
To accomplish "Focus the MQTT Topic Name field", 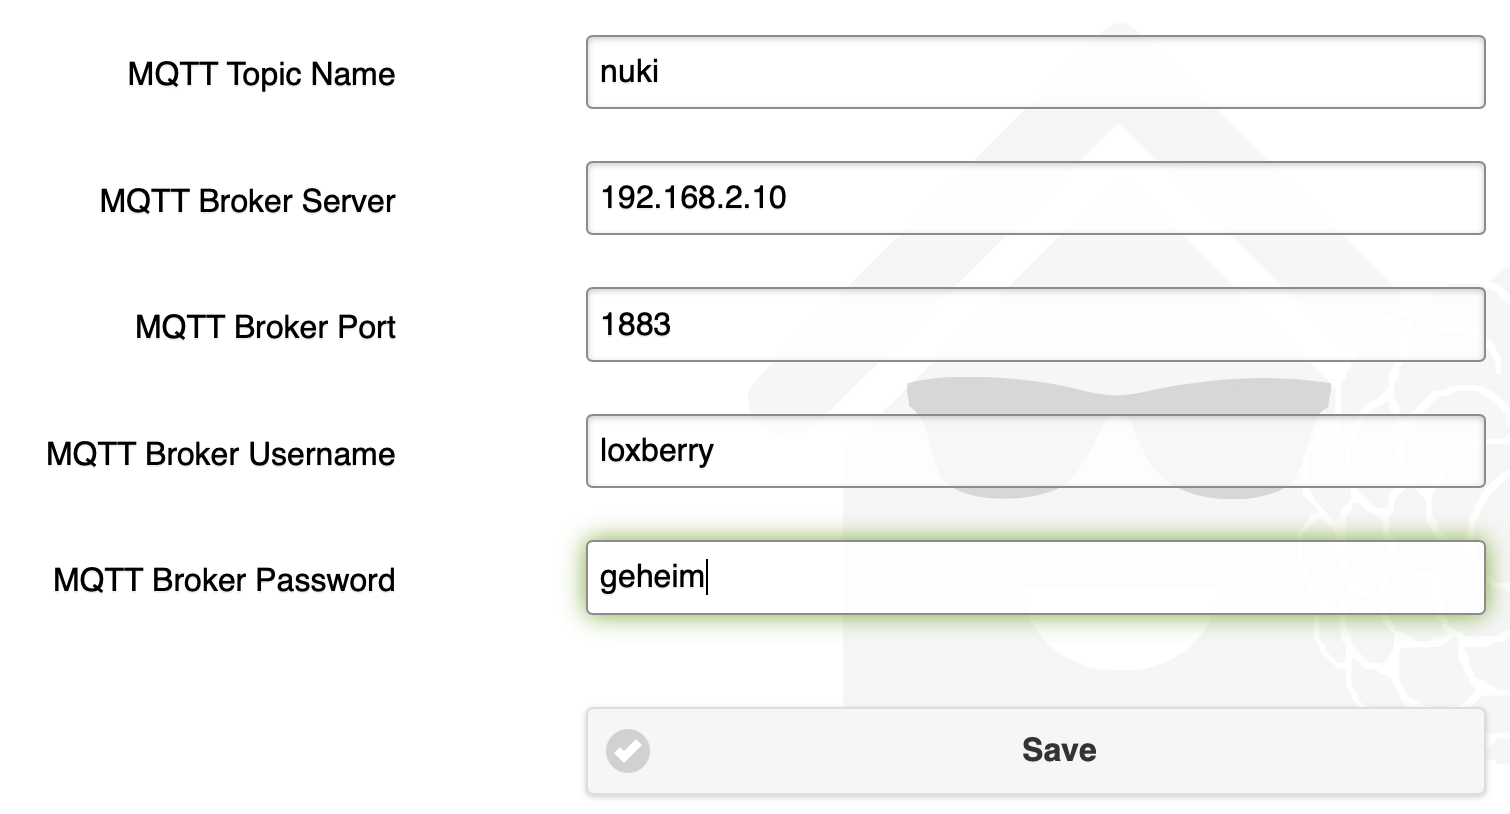I will pos(1035,72).
